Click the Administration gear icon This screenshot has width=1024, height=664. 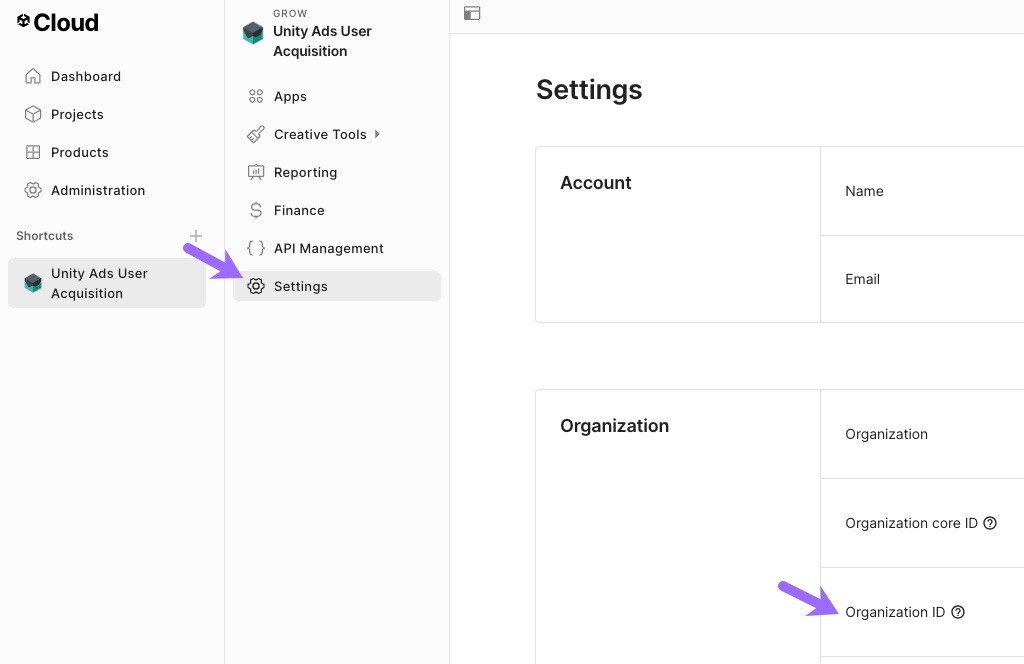(33, 190)
